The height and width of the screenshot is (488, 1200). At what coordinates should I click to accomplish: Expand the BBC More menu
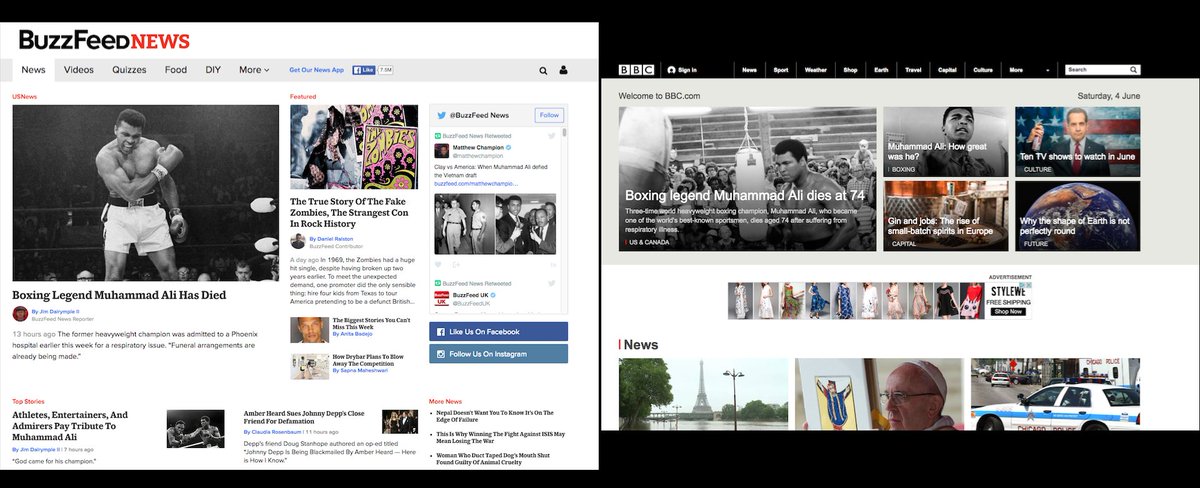(1029, 70)
